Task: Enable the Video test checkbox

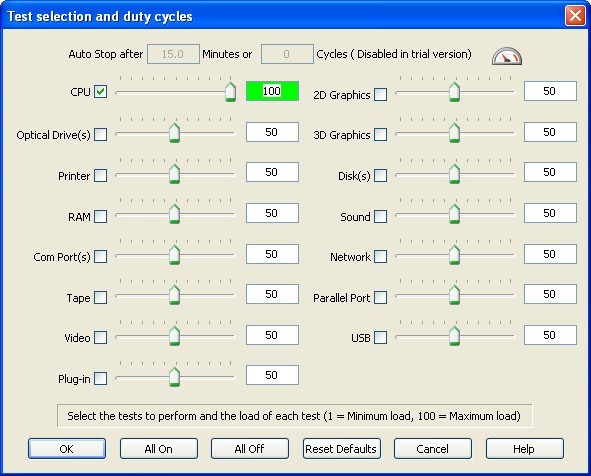Action: coord(100,337)
